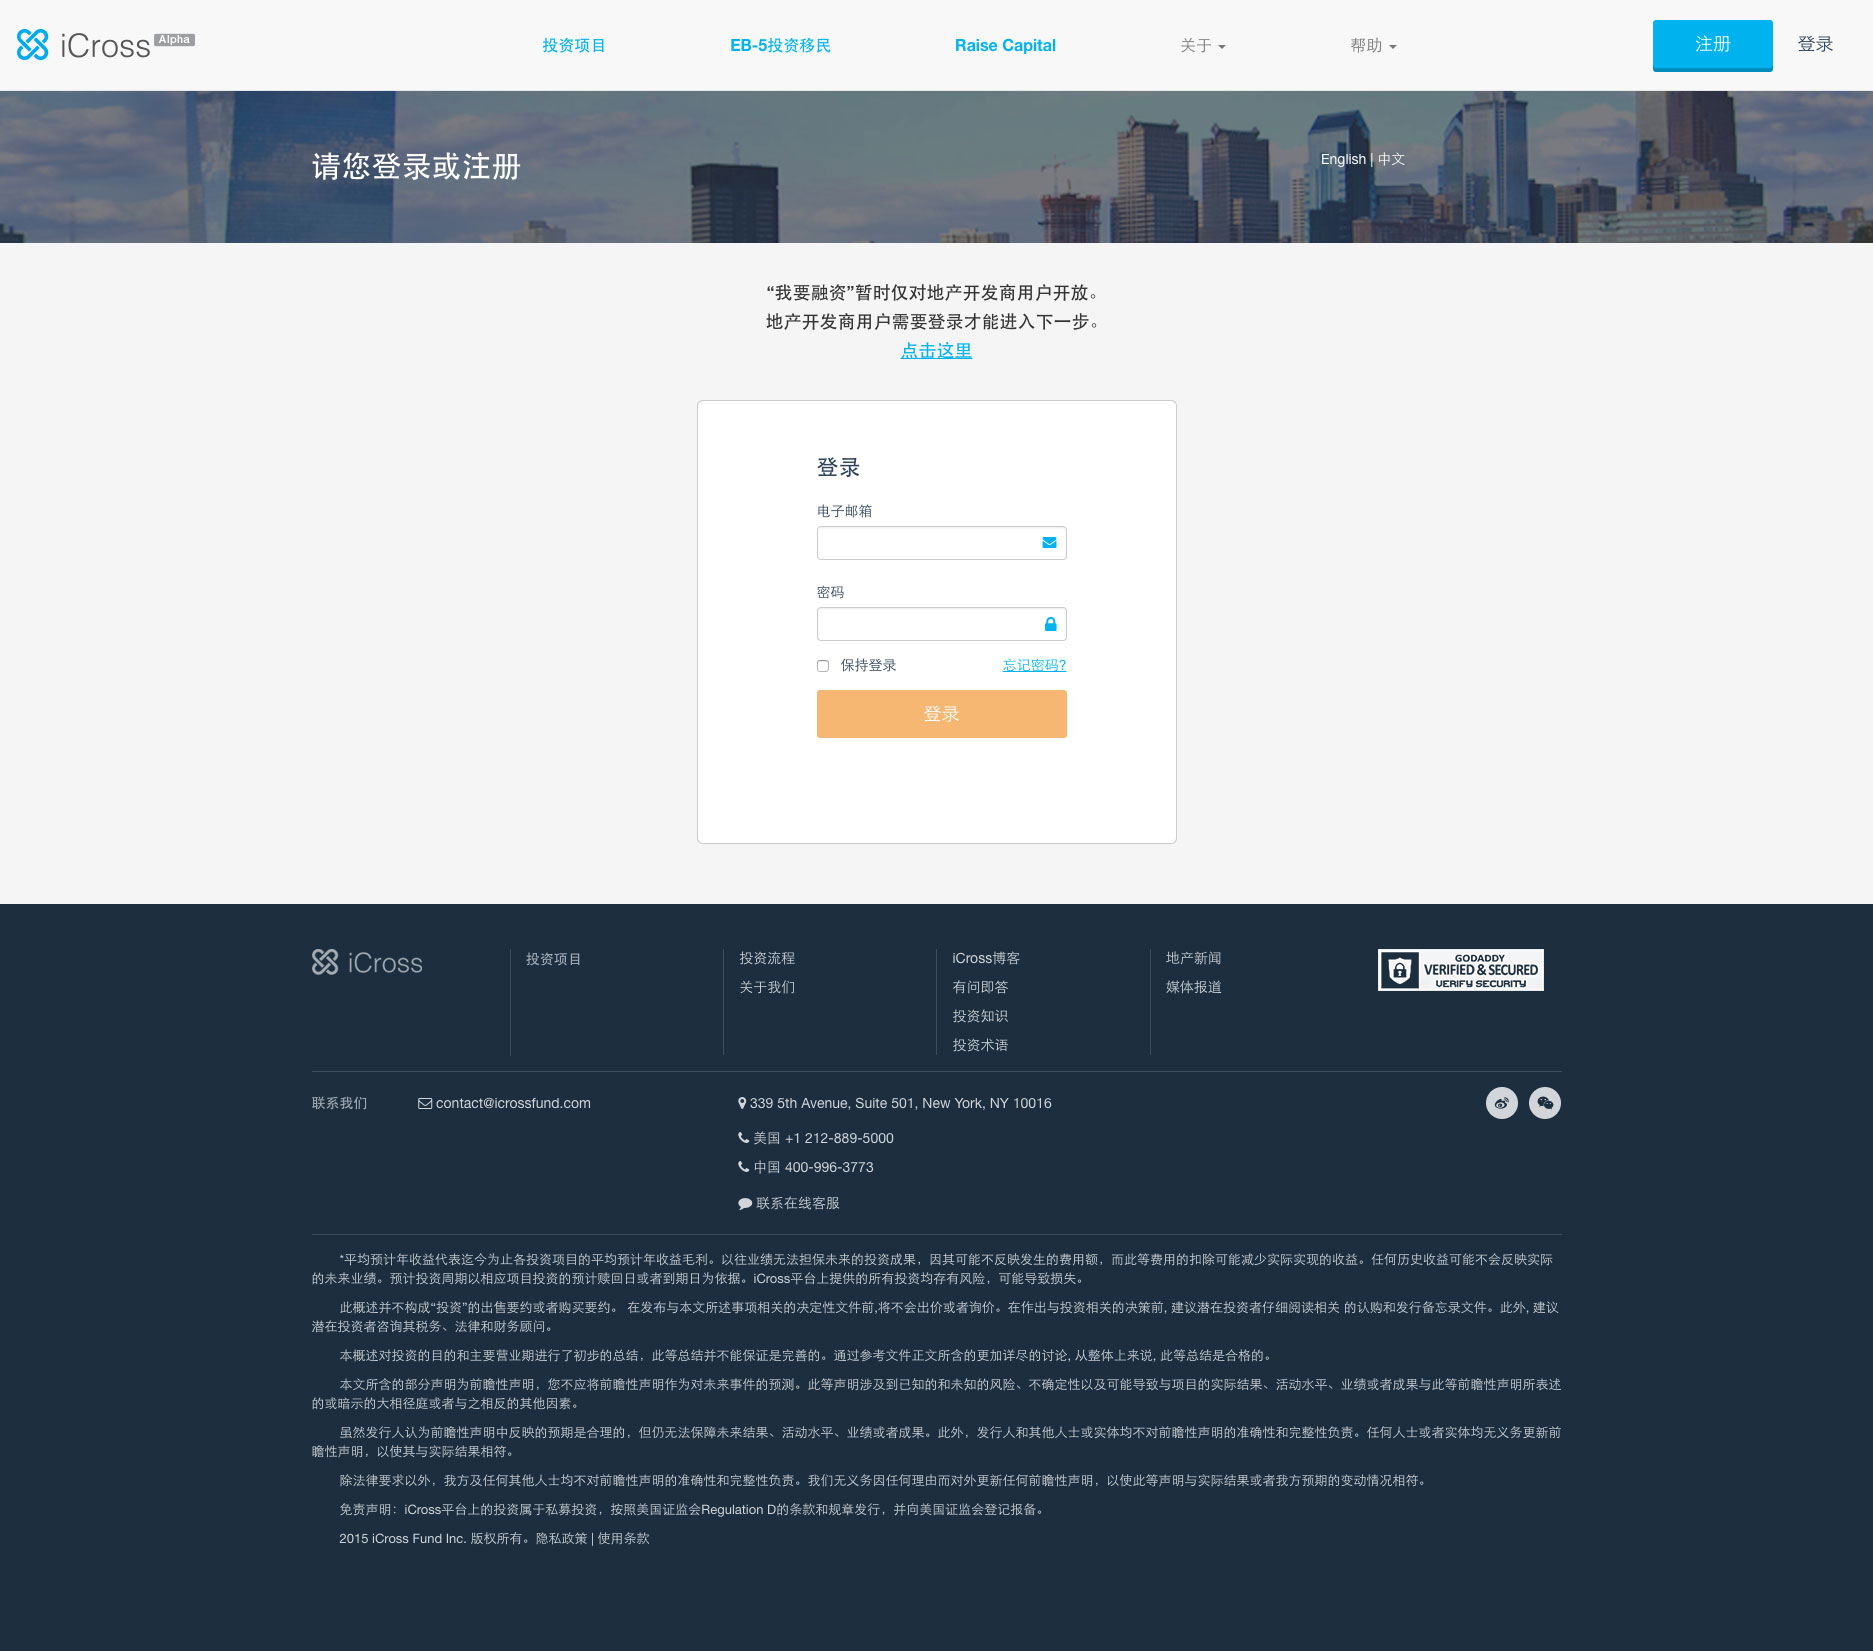The image size is (1873, 1651).
Task: Click the footer iCross logo
Action: point(367,962)
